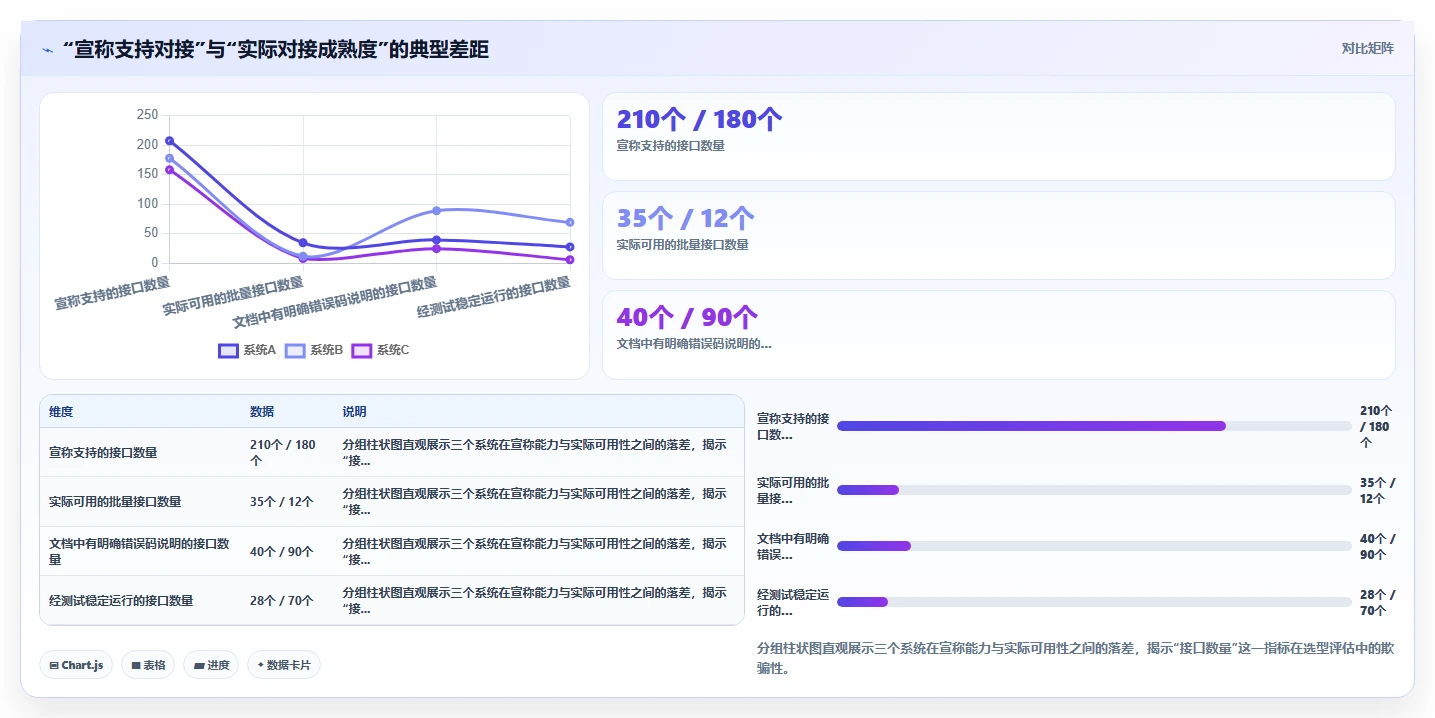Click 说明 column header in table
The height and width of the screenshot is (718, 1435).
[354, 412]
